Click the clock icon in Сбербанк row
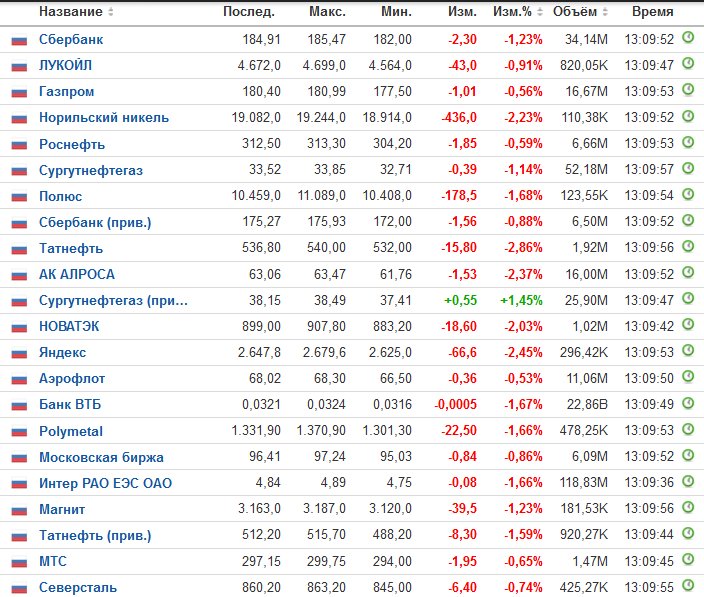The height and width of the screenshot is (597, 704). click(688, 37)
